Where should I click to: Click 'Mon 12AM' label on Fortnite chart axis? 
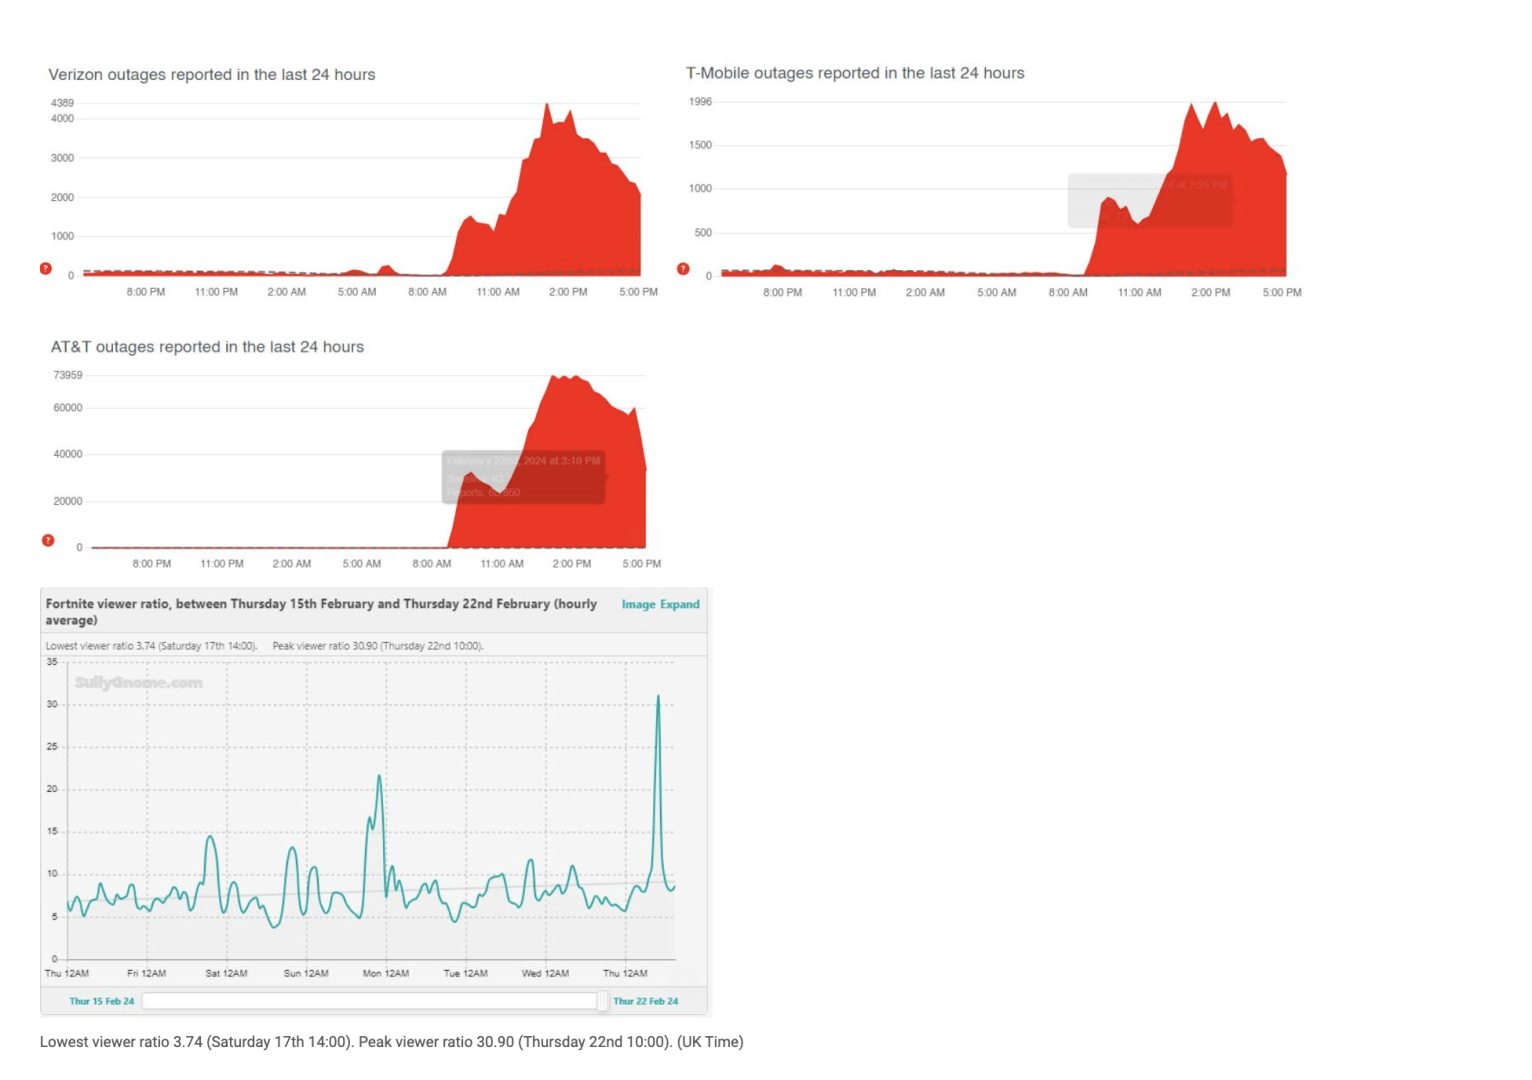385,973
